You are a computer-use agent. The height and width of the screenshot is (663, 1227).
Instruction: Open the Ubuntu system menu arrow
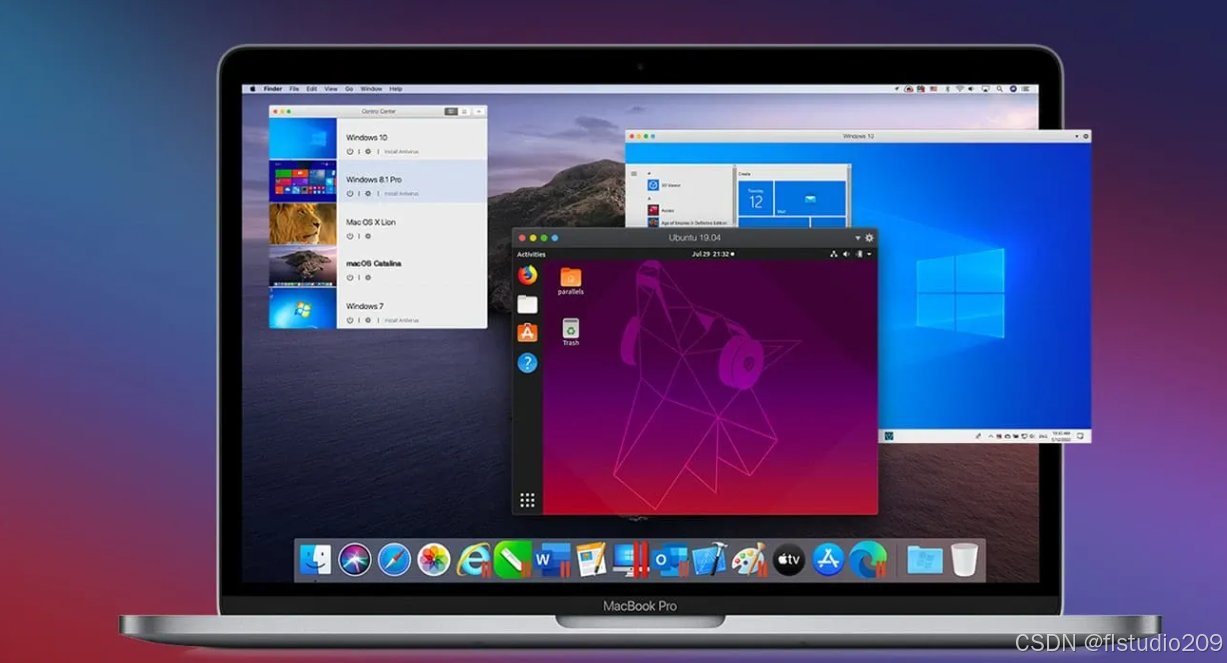click(869, 255)
